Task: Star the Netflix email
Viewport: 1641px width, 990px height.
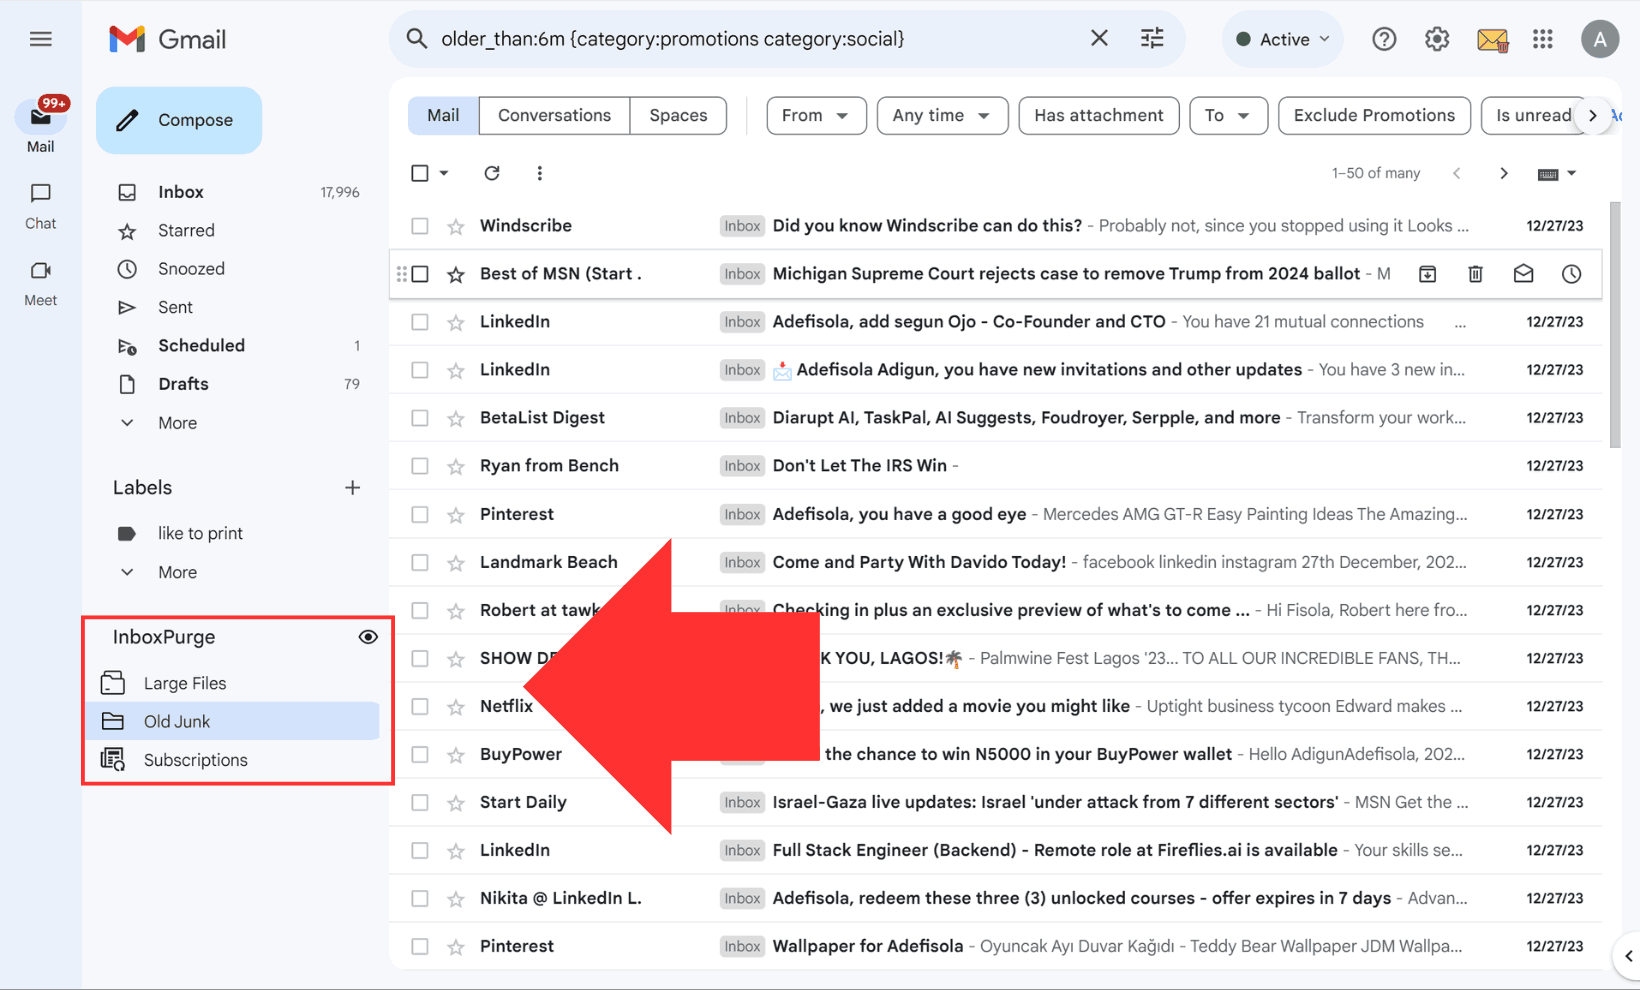Action: click(x=456, y=706)
